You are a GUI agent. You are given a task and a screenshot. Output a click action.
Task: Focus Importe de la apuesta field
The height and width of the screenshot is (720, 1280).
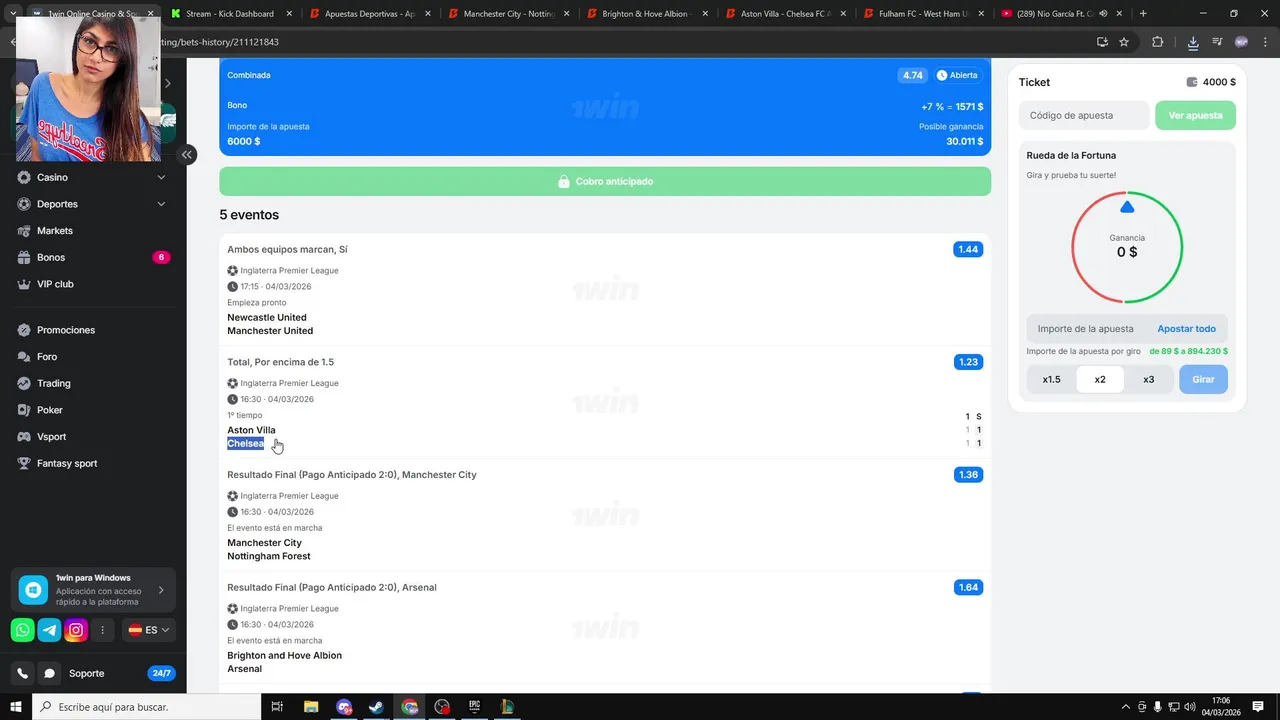(x=1088, y=329)
